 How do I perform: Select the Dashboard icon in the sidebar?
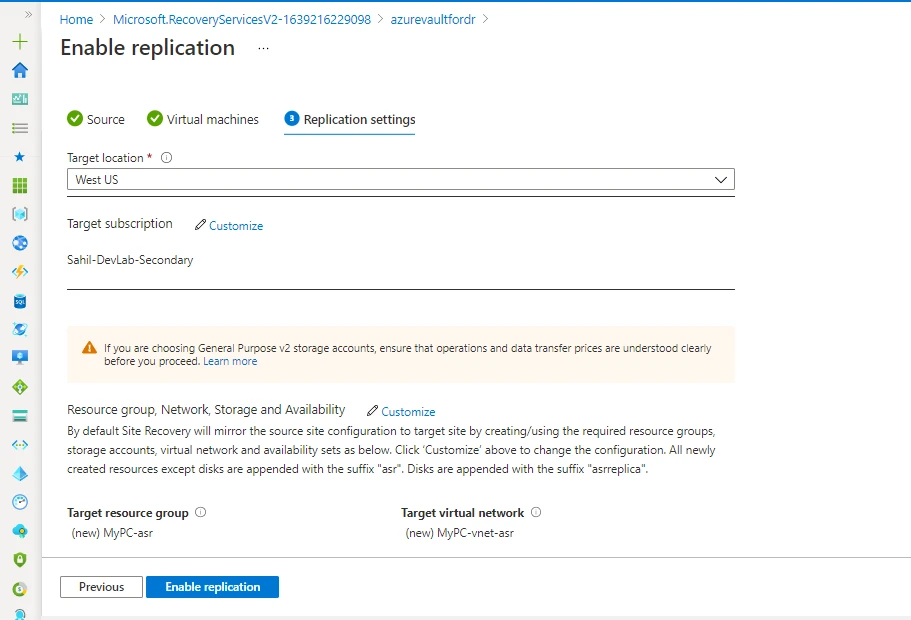click(19, 99)
